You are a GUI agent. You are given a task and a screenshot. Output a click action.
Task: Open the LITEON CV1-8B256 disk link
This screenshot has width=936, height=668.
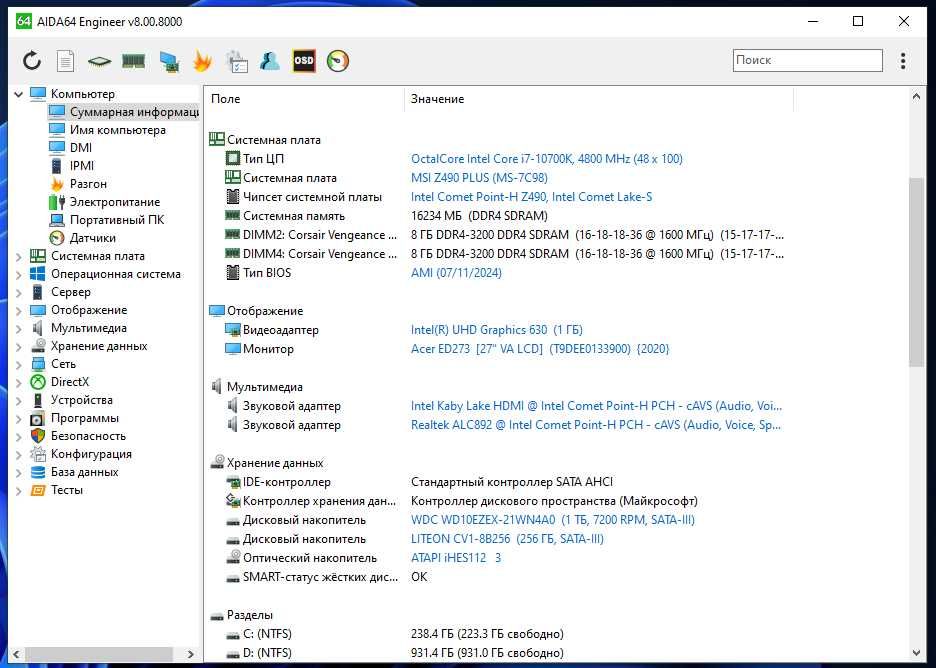pyautogui.click(x=507, y=539)
